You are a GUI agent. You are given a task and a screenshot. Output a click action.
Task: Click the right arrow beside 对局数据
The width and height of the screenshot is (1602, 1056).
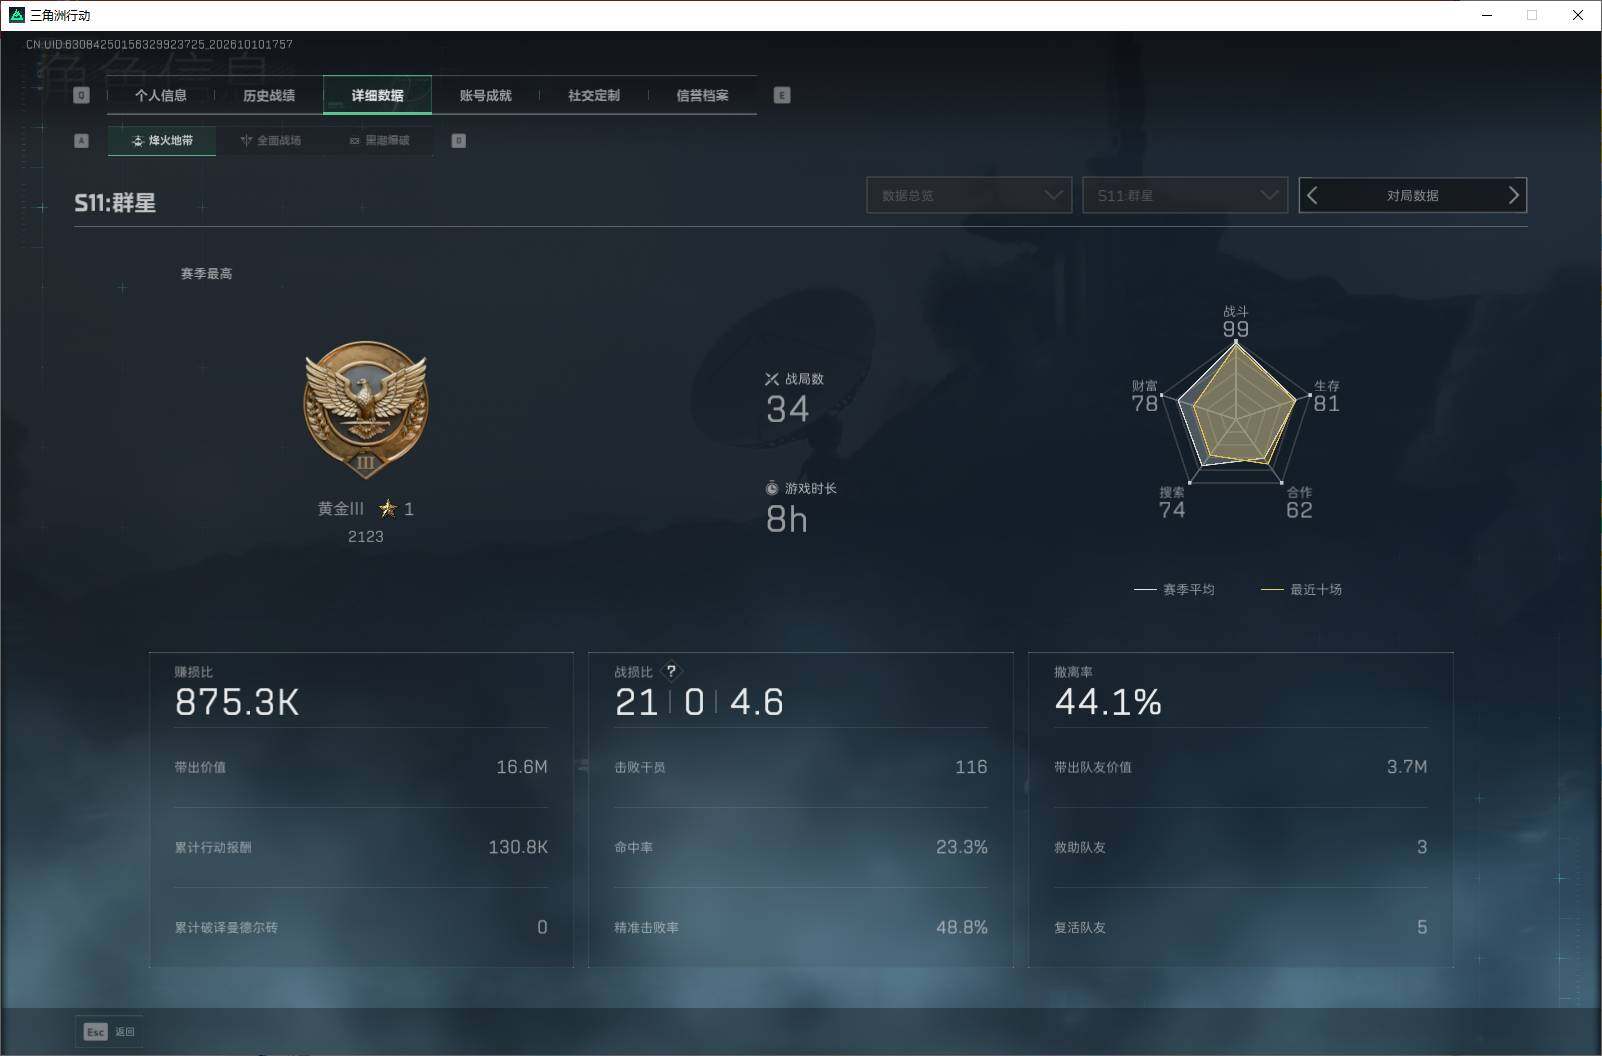tap(1513, 195)
